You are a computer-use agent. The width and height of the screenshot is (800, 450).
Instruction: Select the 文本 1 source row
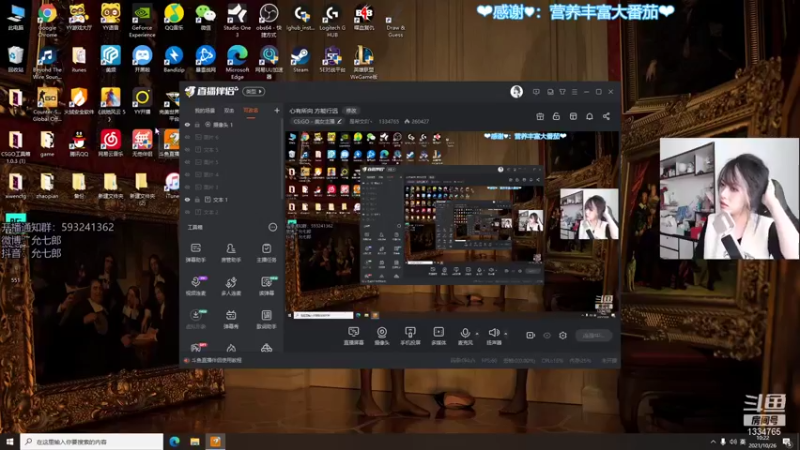click(x=231, y=199)
